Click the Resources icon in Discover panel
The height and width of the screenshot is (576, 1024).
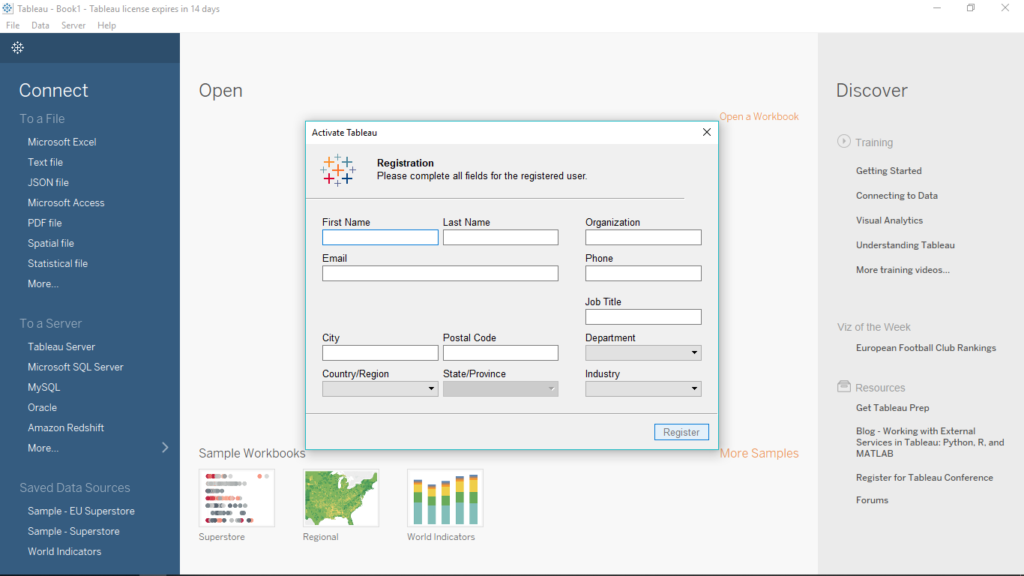click(845, 387)
